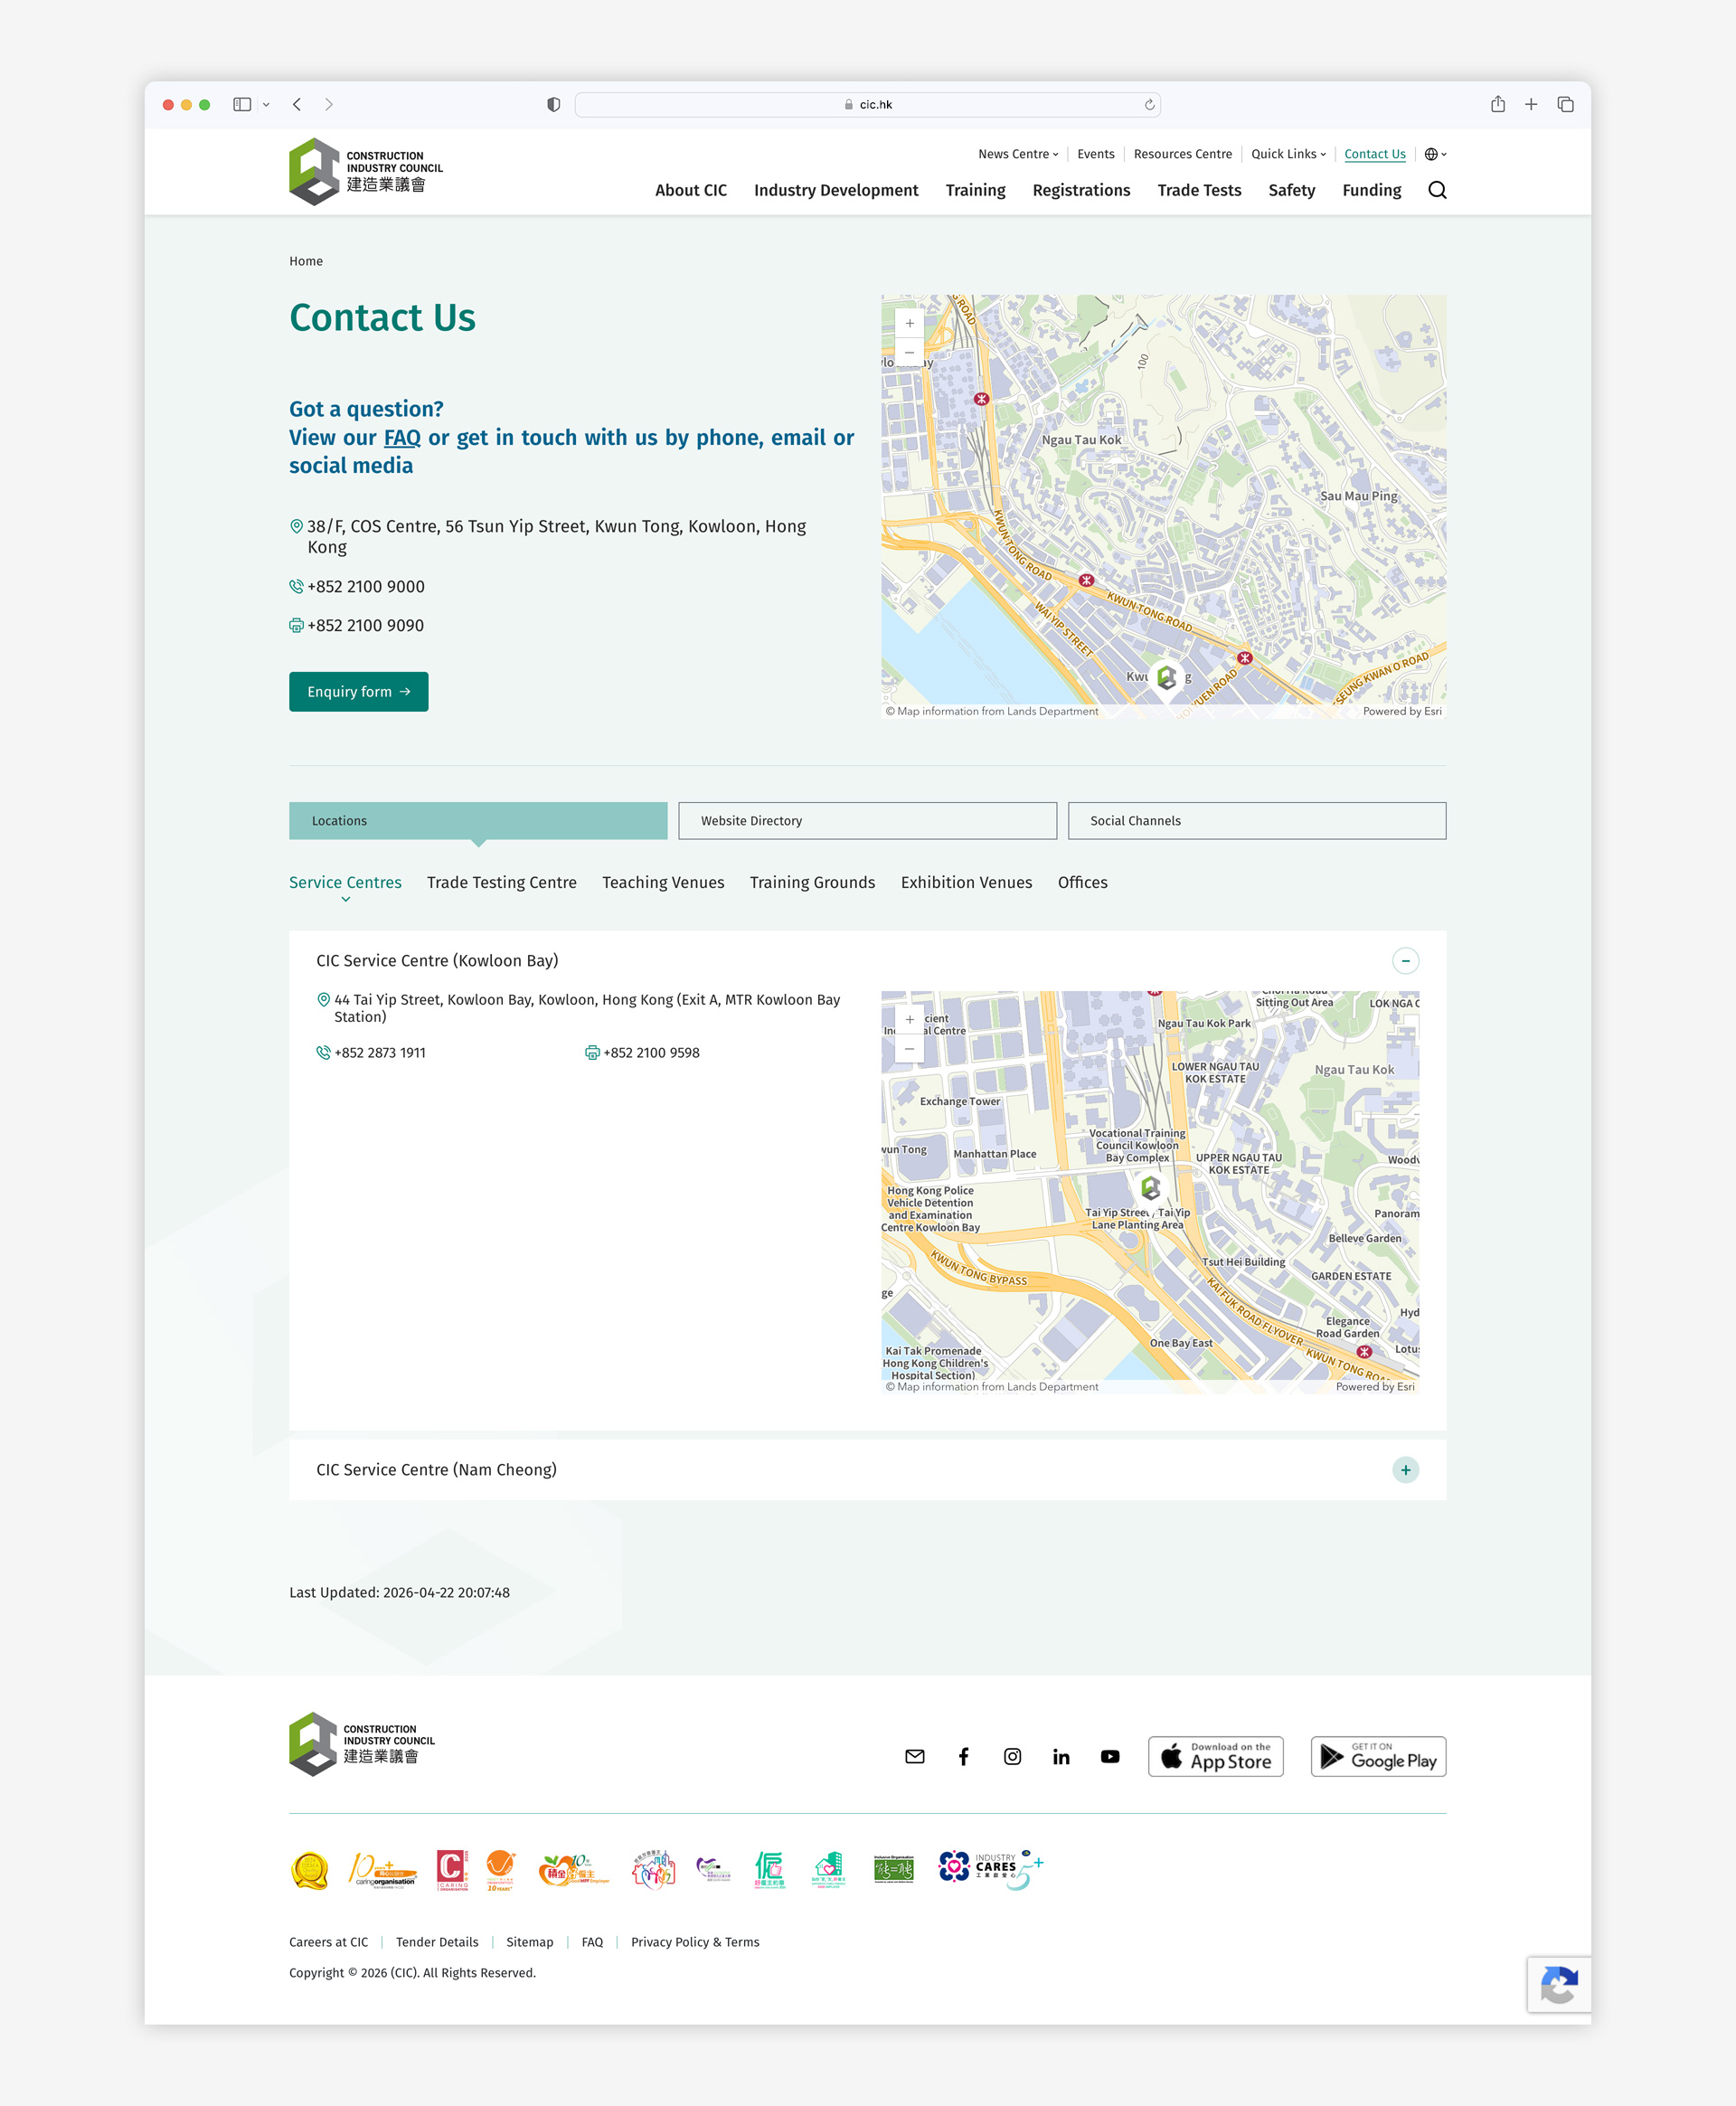Toggle Safari sidebar button

click(x=242, y=104)
